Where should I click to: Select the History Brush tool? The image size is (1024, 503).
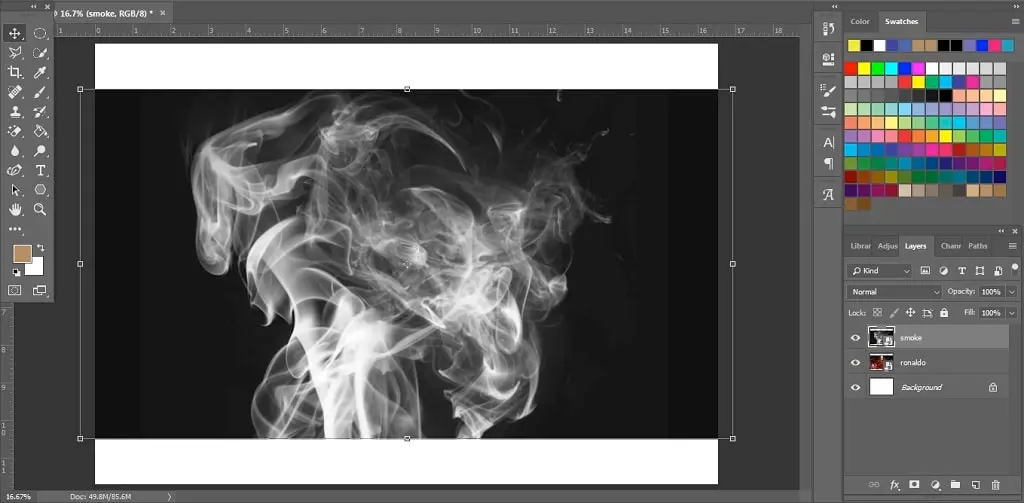point(40,112)
